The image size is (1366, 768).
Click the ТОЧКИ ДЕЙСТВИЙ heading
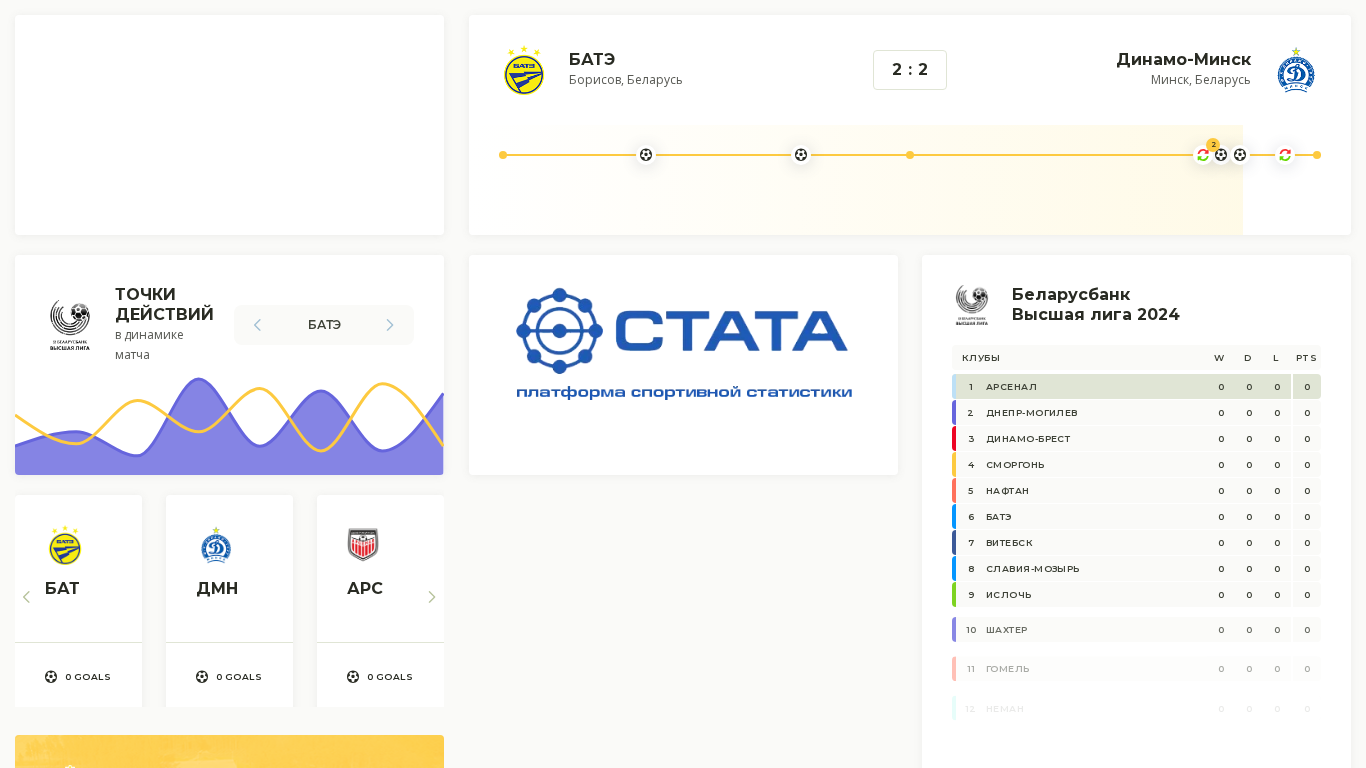(x=165, y=304)
